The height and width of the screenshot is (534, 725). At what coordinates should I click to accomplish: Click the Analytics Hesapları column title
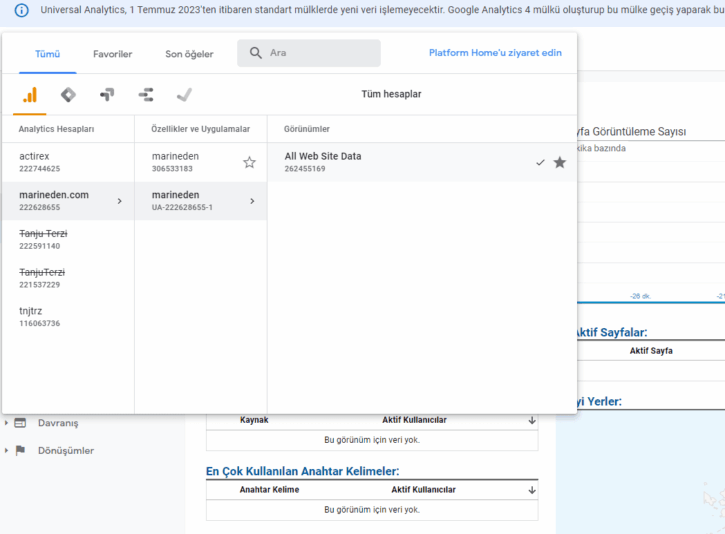pyautogui.click(x=56, y=129)
